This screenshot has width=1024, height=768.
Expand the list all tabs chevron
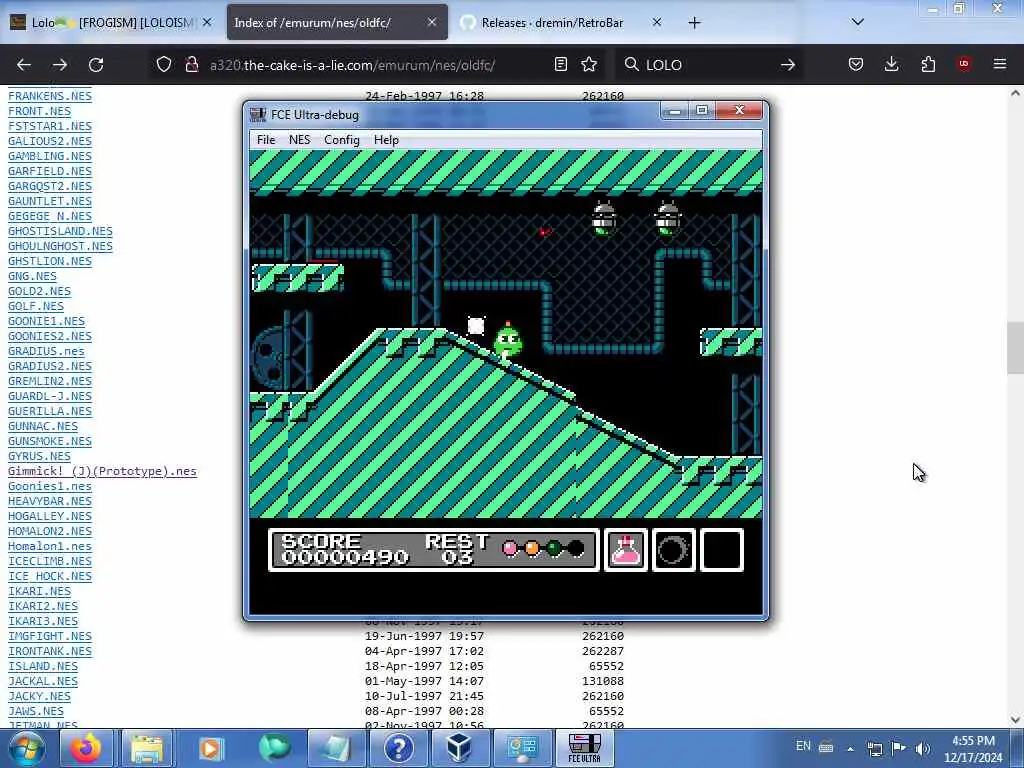click(x=858, y=22)
